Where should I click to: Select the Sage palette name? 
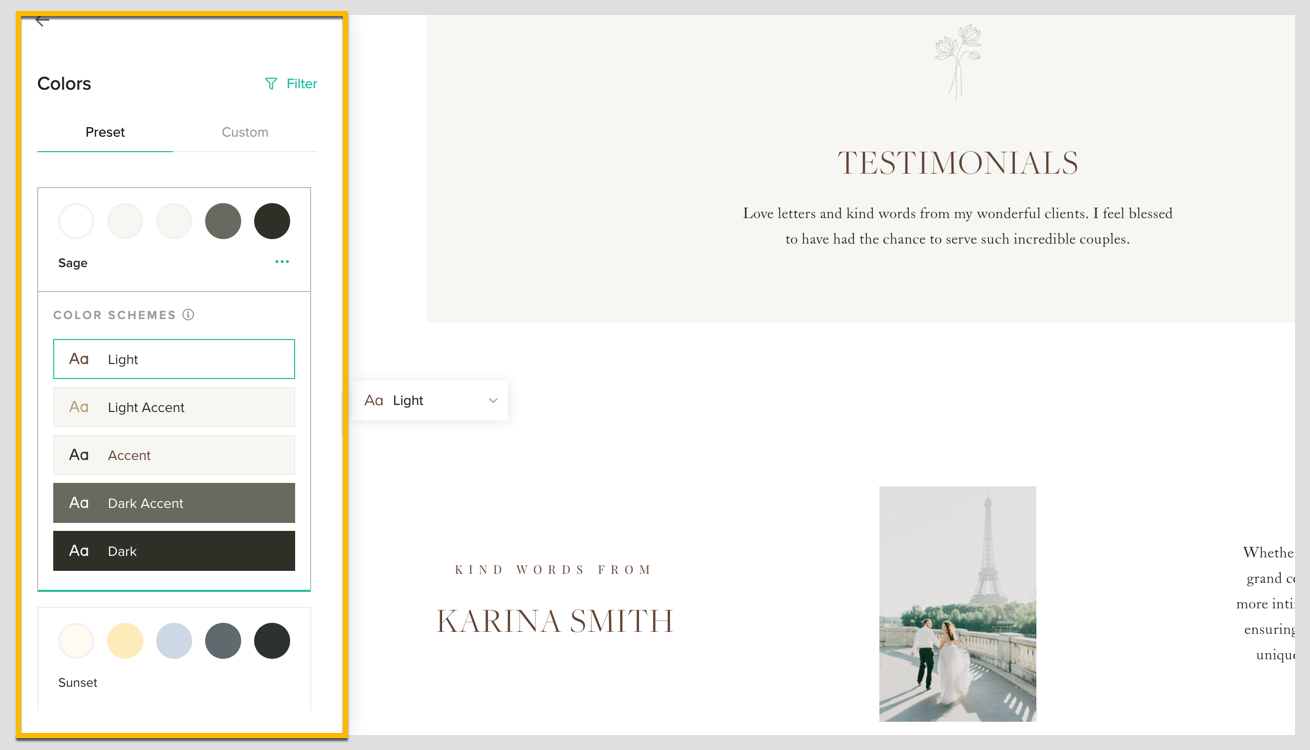[x=73, y=263]
